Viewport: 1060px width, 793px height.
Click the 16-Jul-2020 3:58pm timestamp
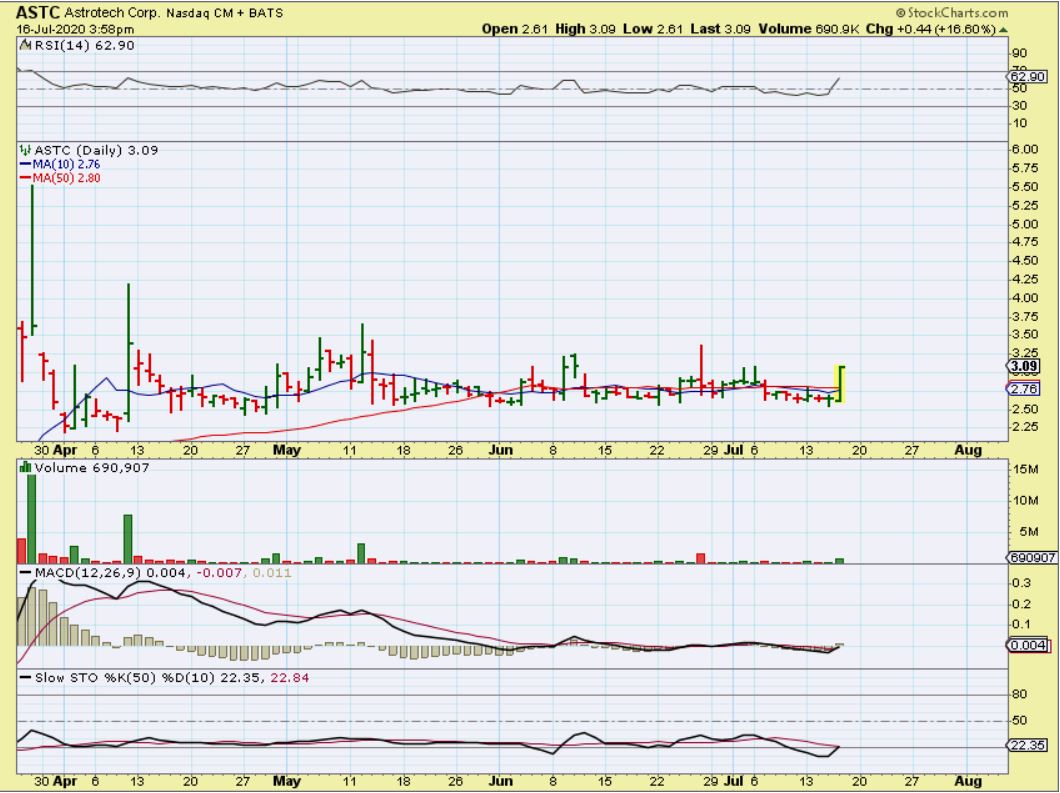pos(75,29)
